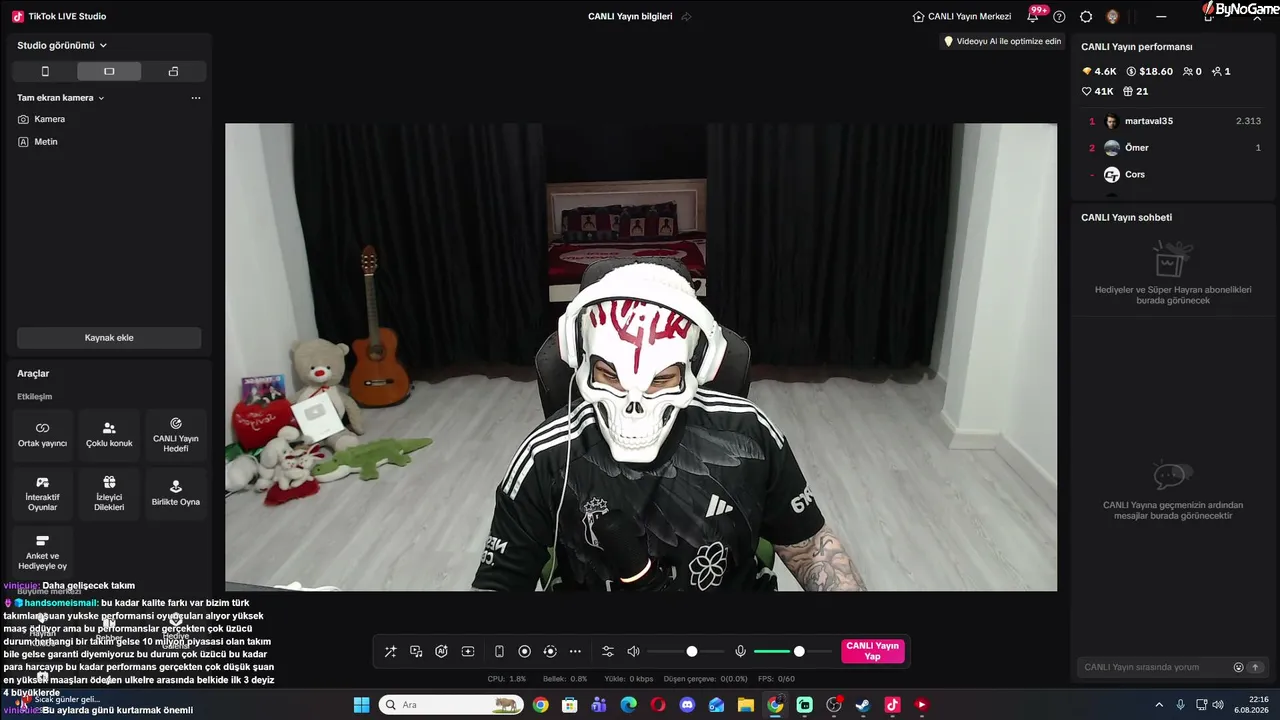The height and width of the screenshot is (720, 1280).
Task: Click the FPS status readout
Action: pos(777,679)
